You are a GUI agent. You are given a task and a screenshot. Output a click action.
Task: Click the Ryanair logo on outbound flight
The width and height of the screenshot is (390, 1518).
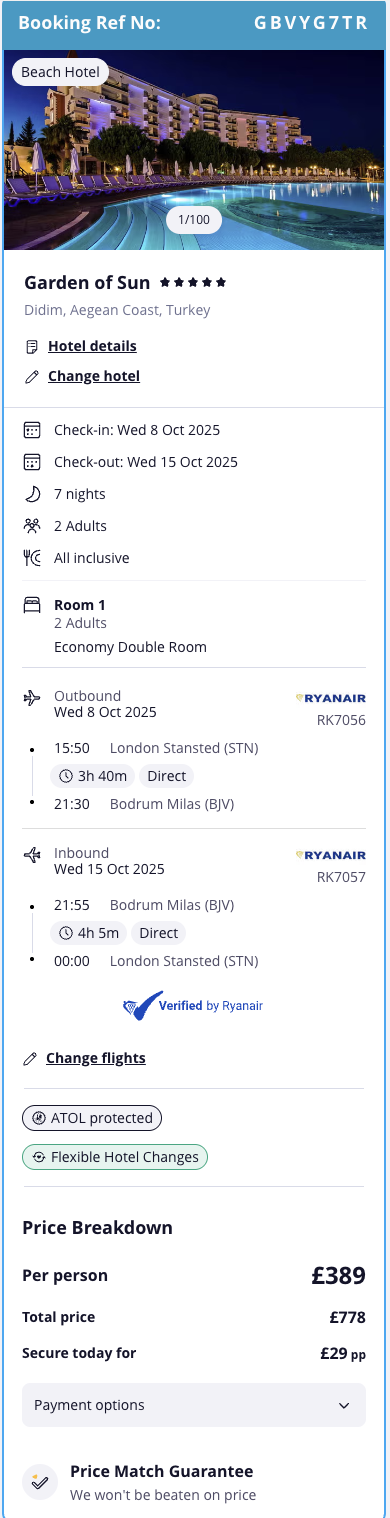[331, 697]
